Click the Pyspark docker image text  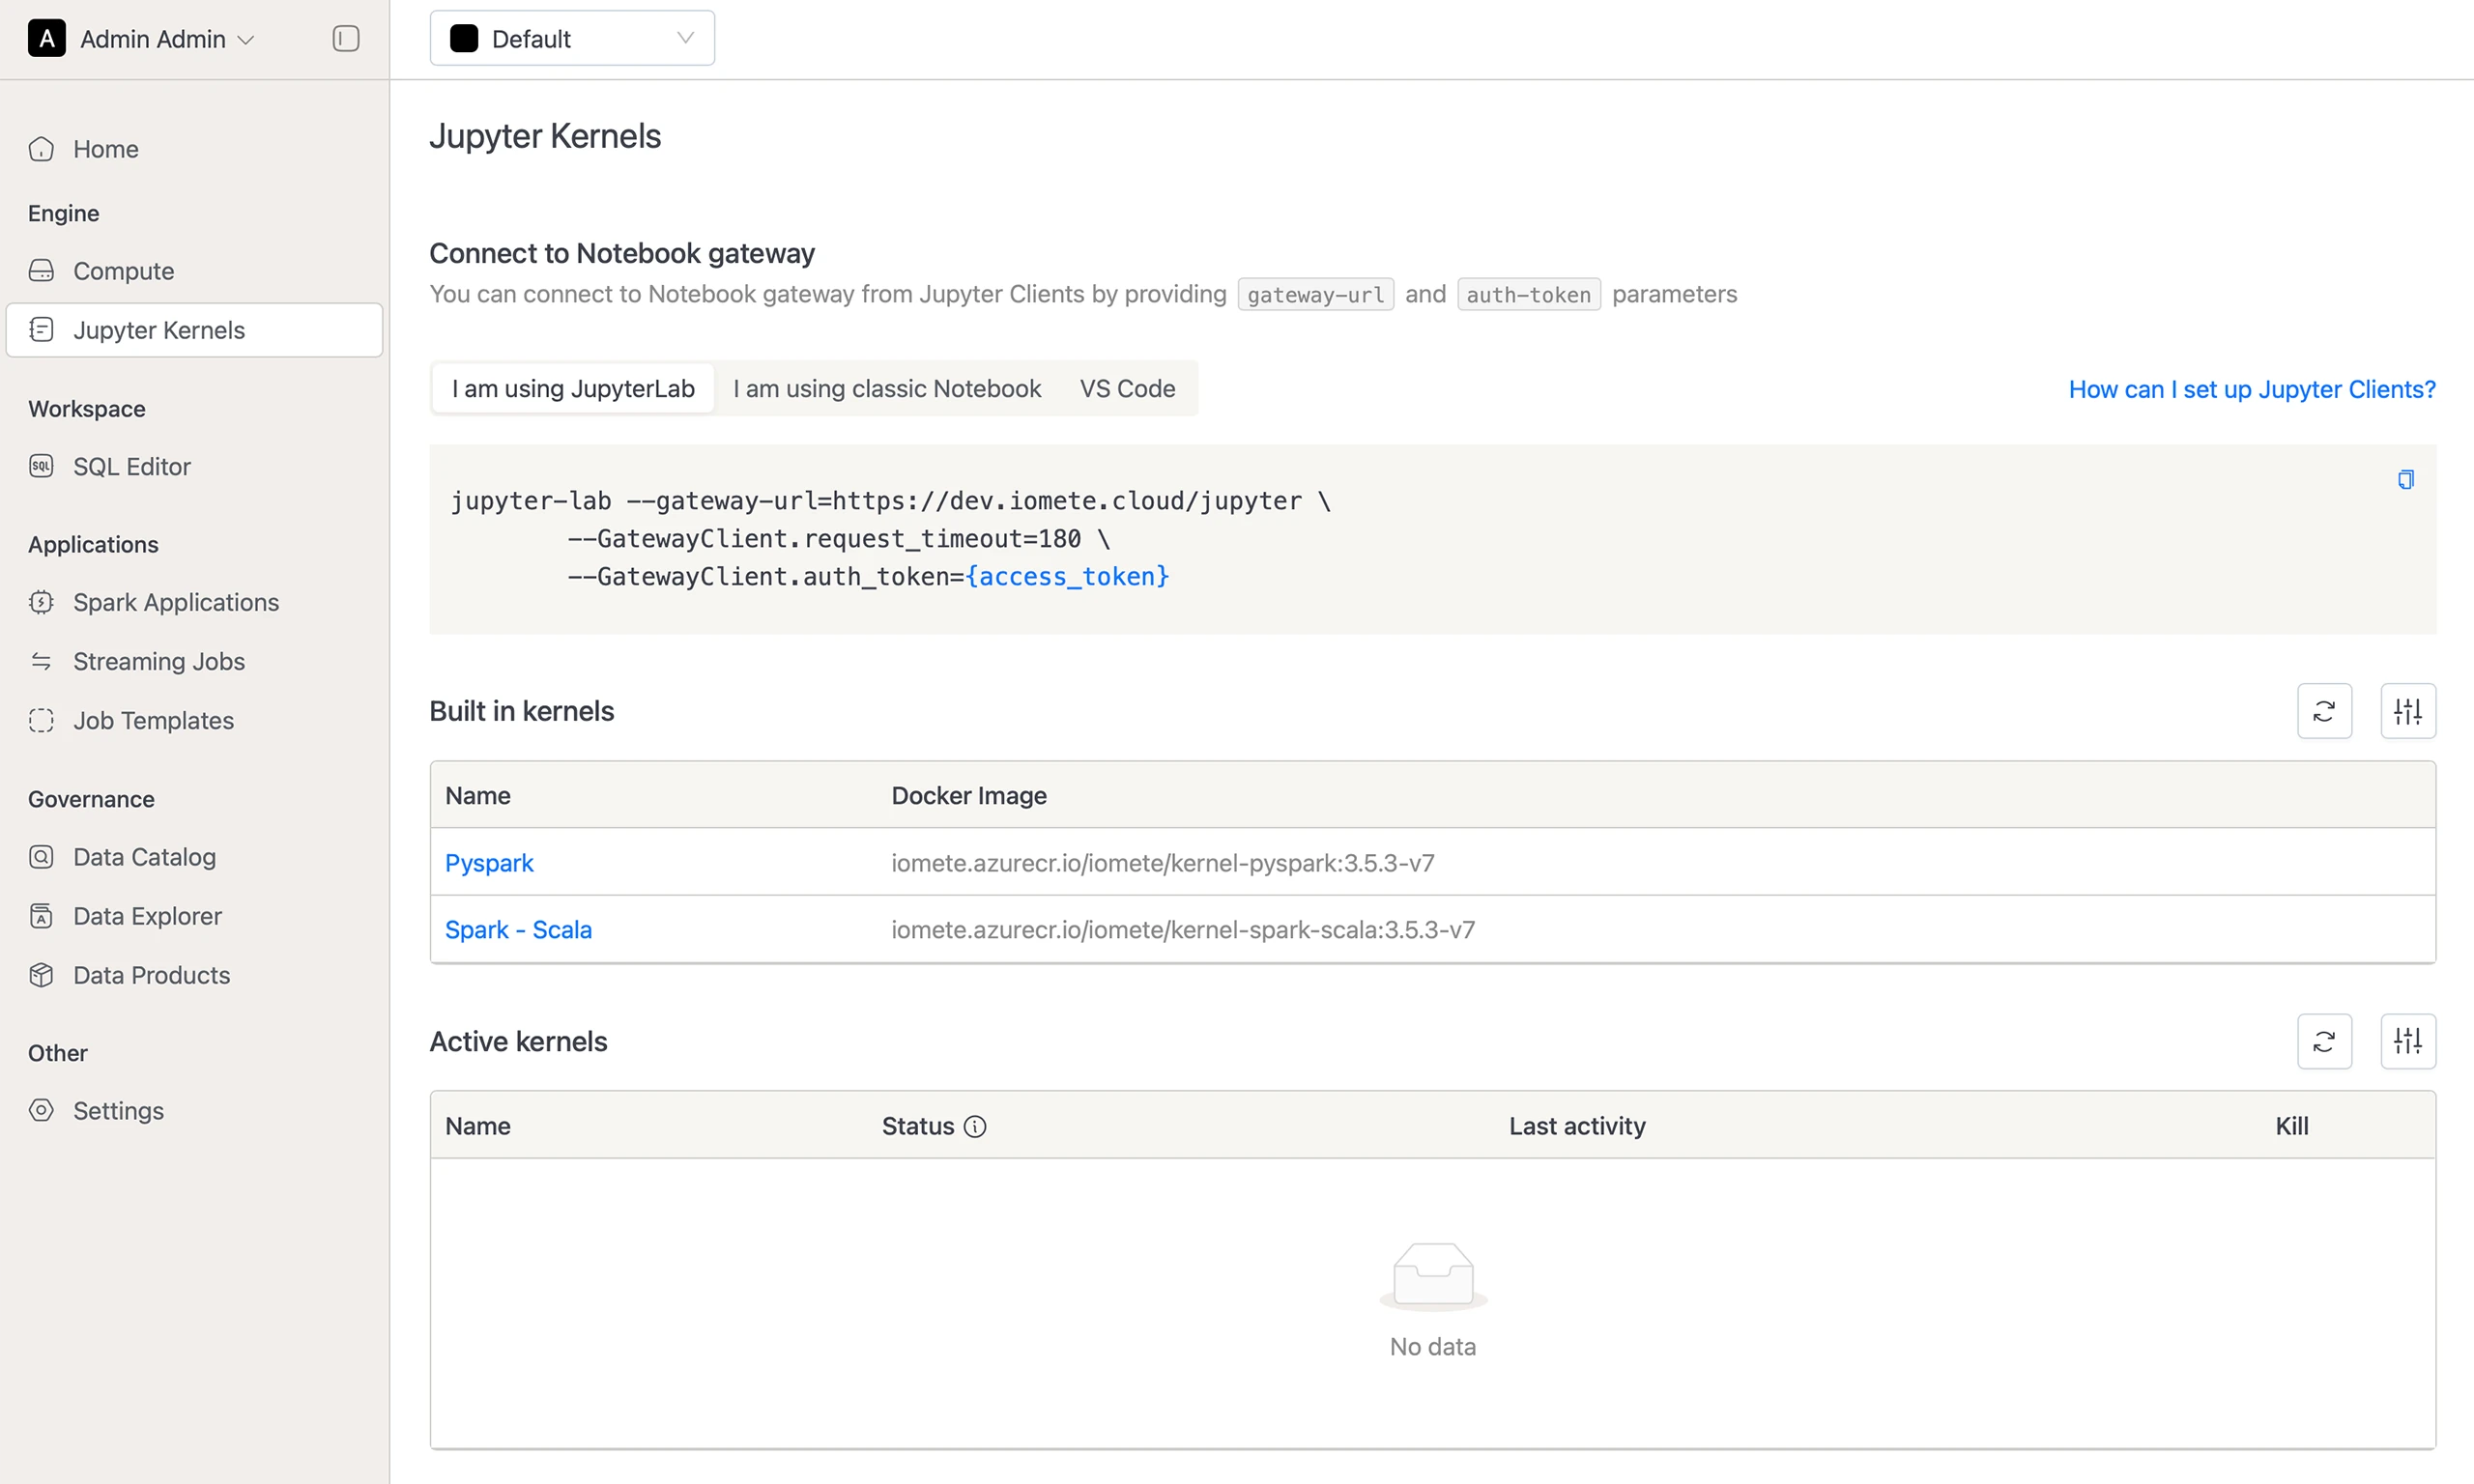click(1163, 862)
